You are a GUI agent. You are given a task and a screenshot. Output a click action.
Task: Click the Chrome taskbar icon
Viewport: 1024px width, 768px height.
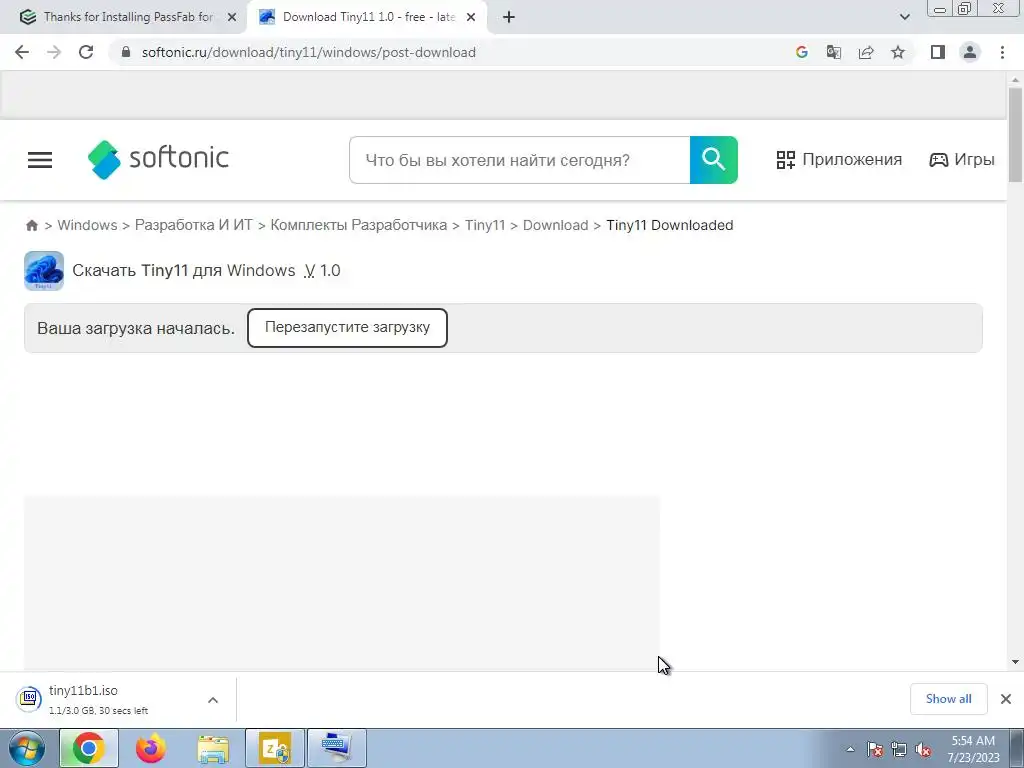point(89,748)
